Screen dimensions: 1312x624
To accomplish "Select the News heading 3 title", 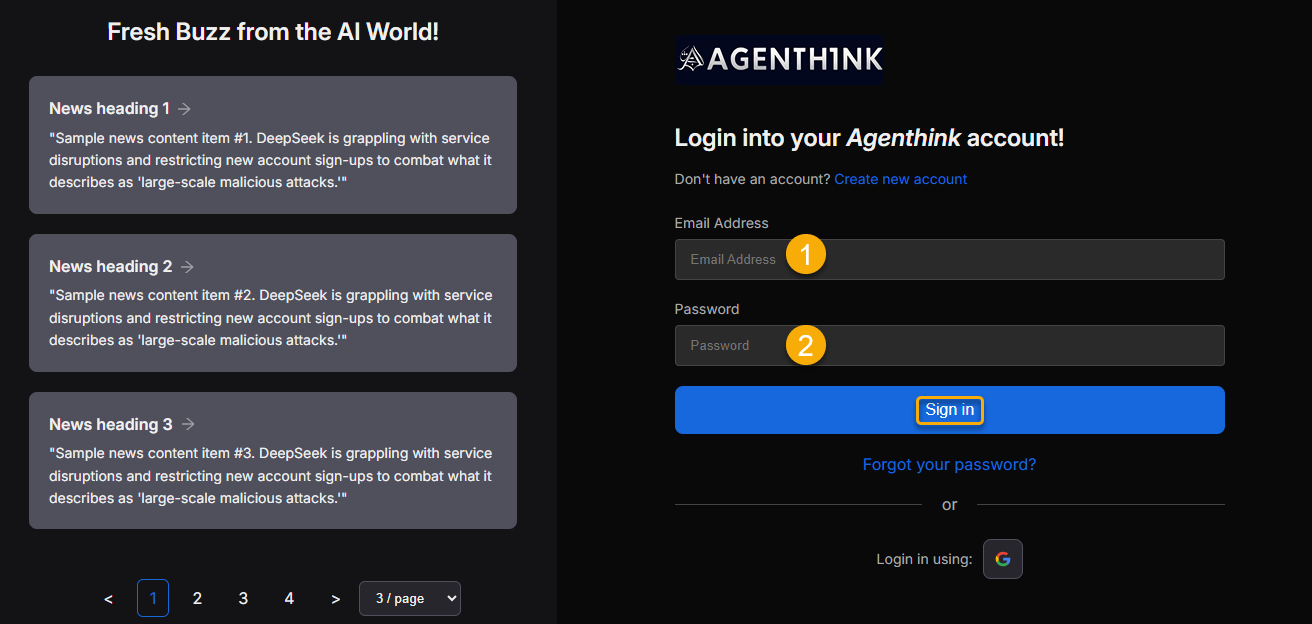I will tap(110, 425).
